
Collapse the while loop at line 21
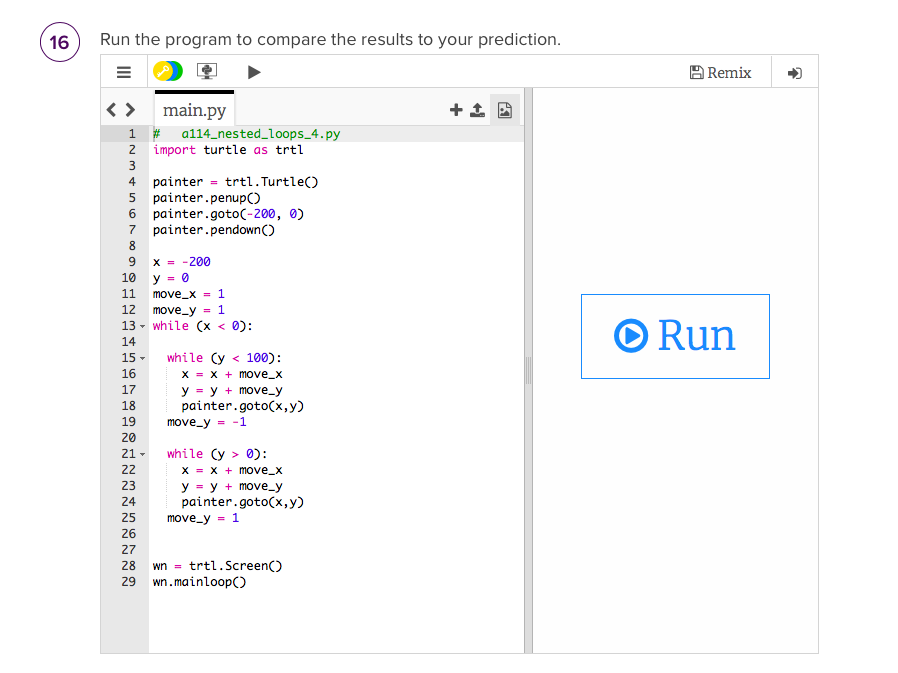point(141,454)
